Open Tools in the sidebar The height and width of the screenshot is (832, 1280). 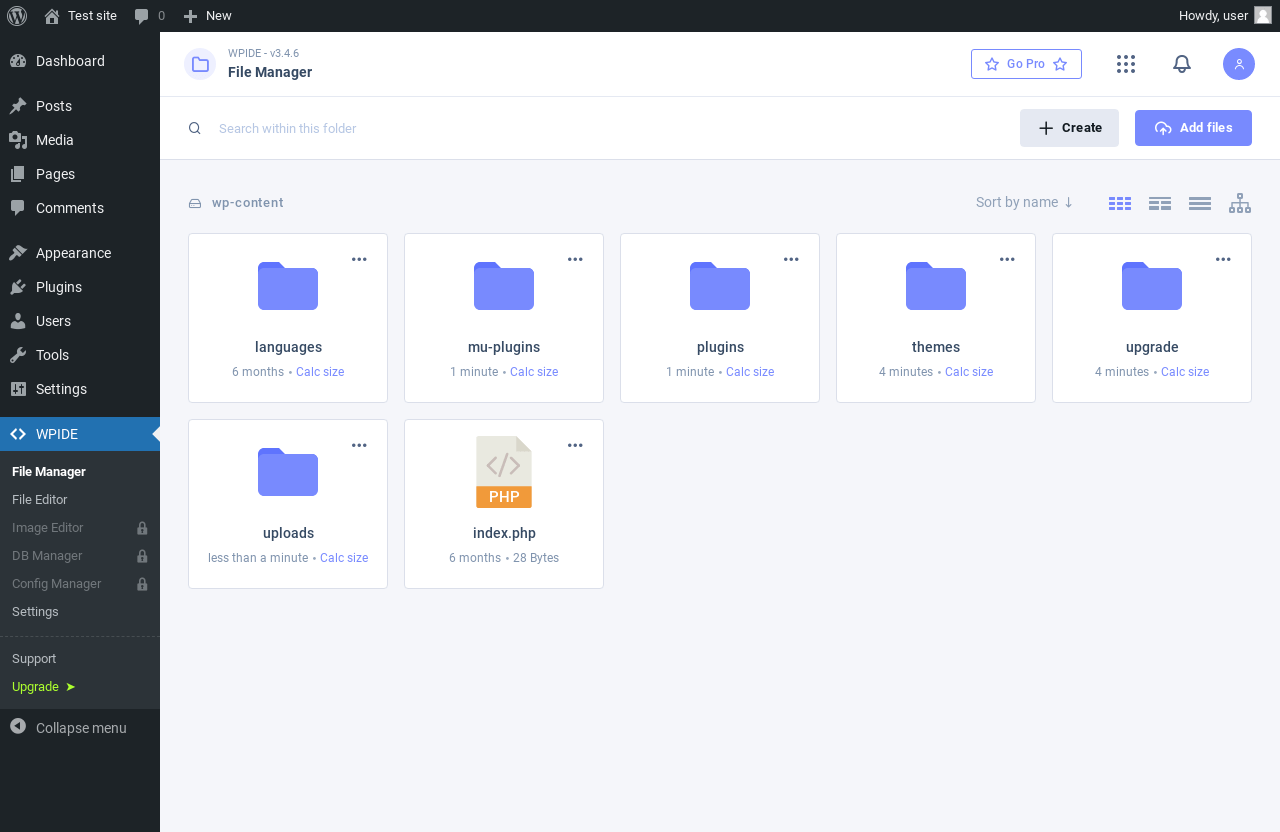(80, 355)
